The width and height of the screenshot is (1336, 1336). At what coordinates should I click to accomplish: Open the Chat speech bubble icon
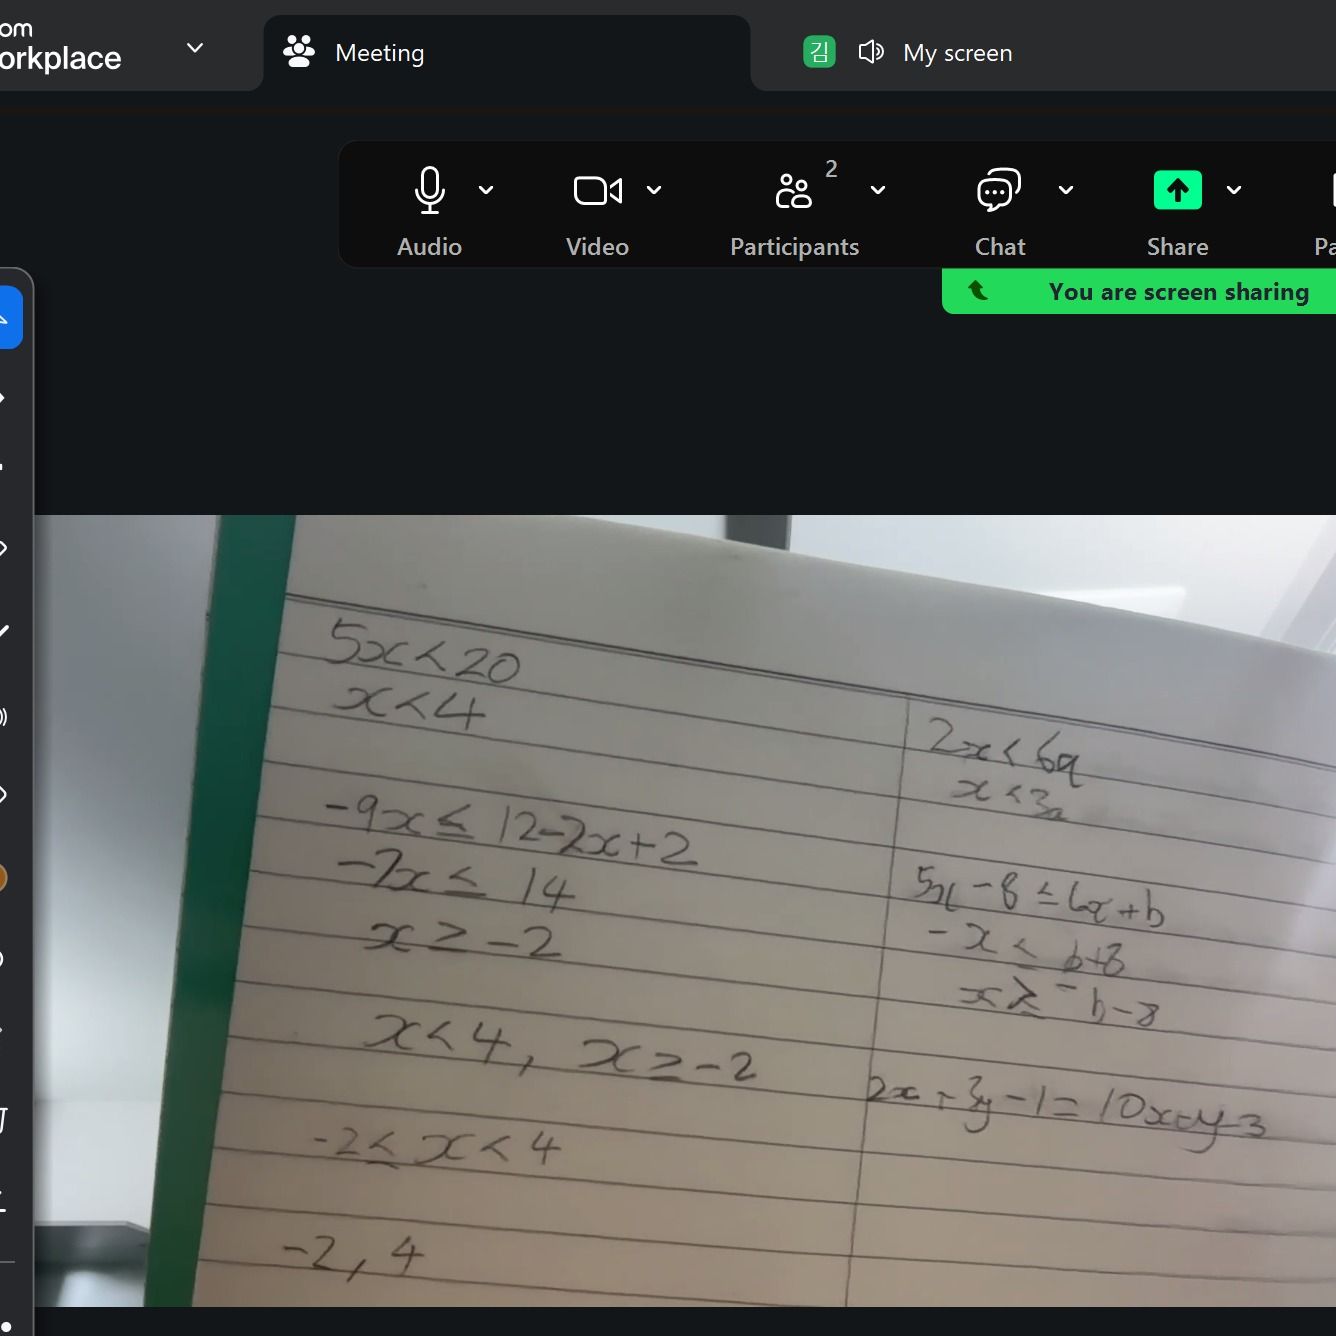998,190
